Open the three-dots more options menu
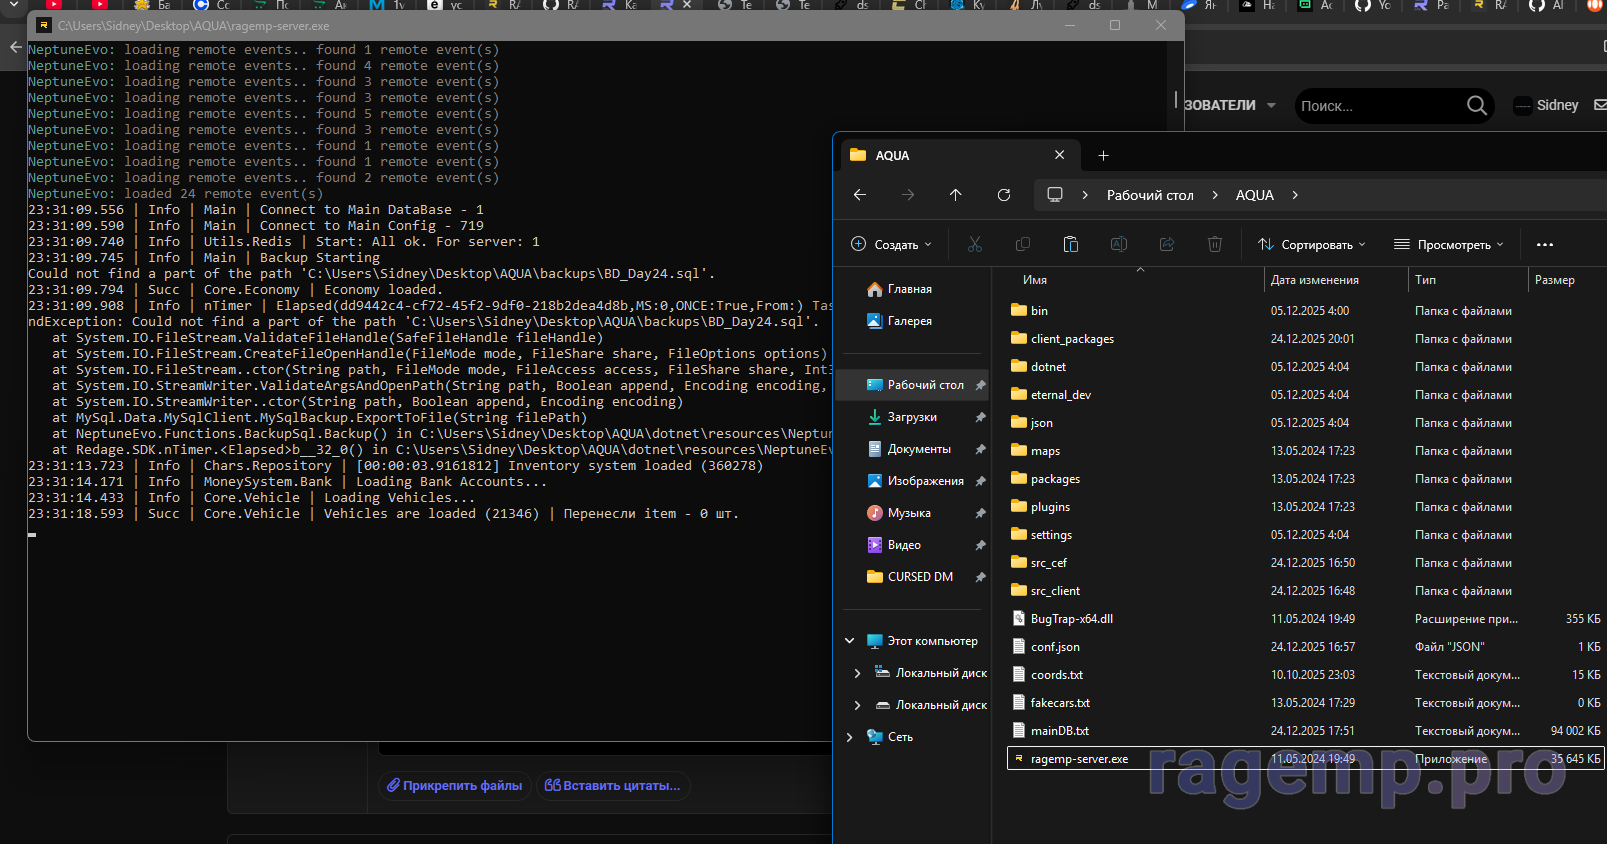 click(x=1544, y=244)
